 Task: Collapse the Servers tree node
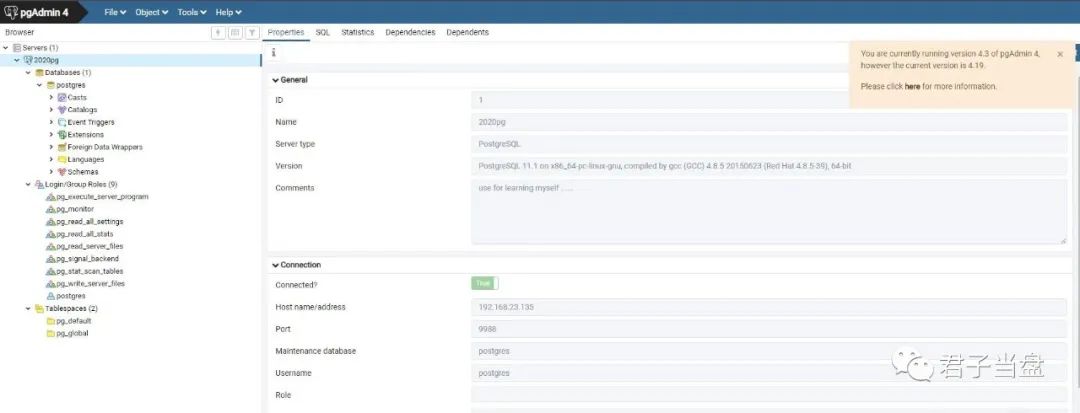[x=6, y=48]
